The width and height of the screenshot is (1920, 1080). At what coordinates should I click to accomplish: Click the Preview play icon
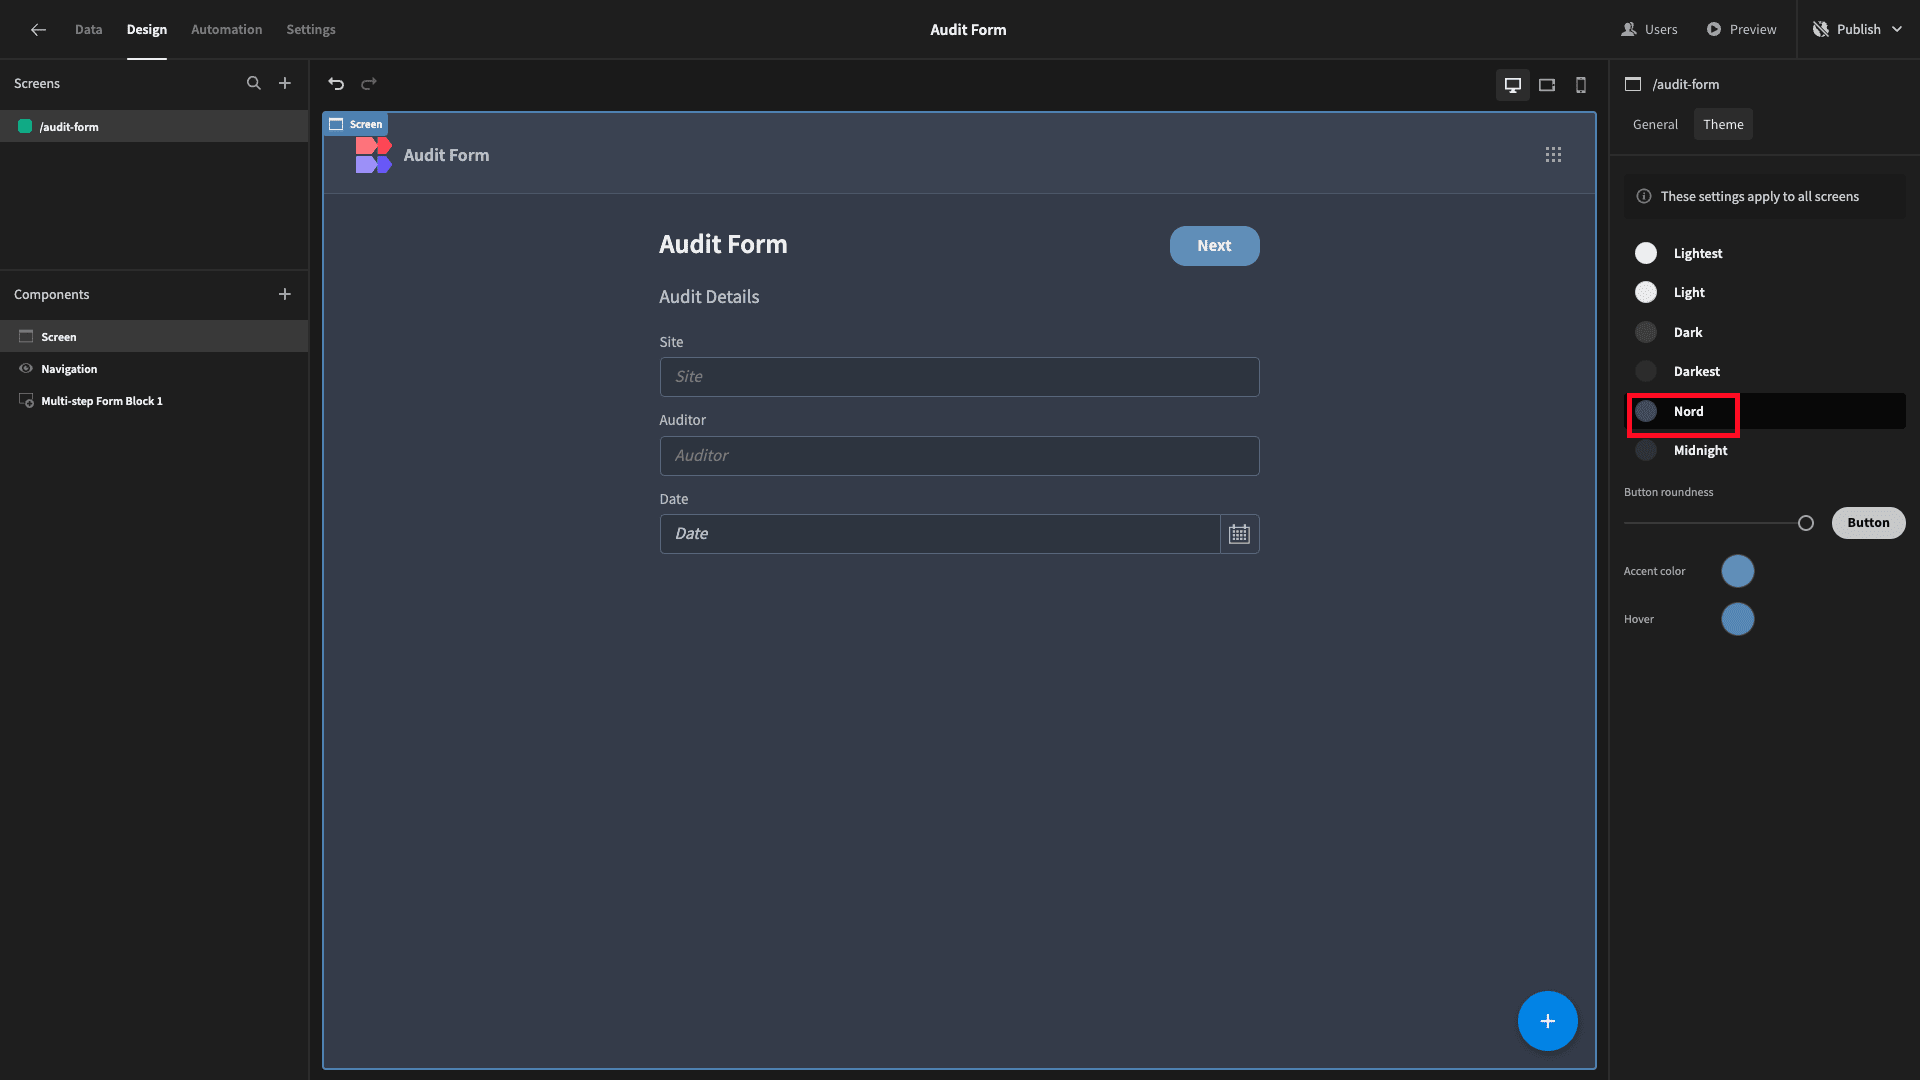[1714, 30]
